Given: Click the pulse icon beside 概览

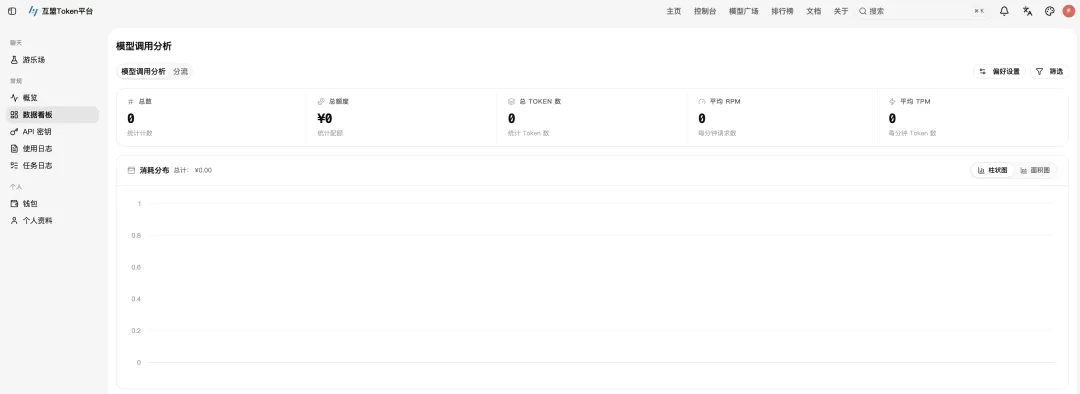Looking at the screenshot, I should coord(14,98).
